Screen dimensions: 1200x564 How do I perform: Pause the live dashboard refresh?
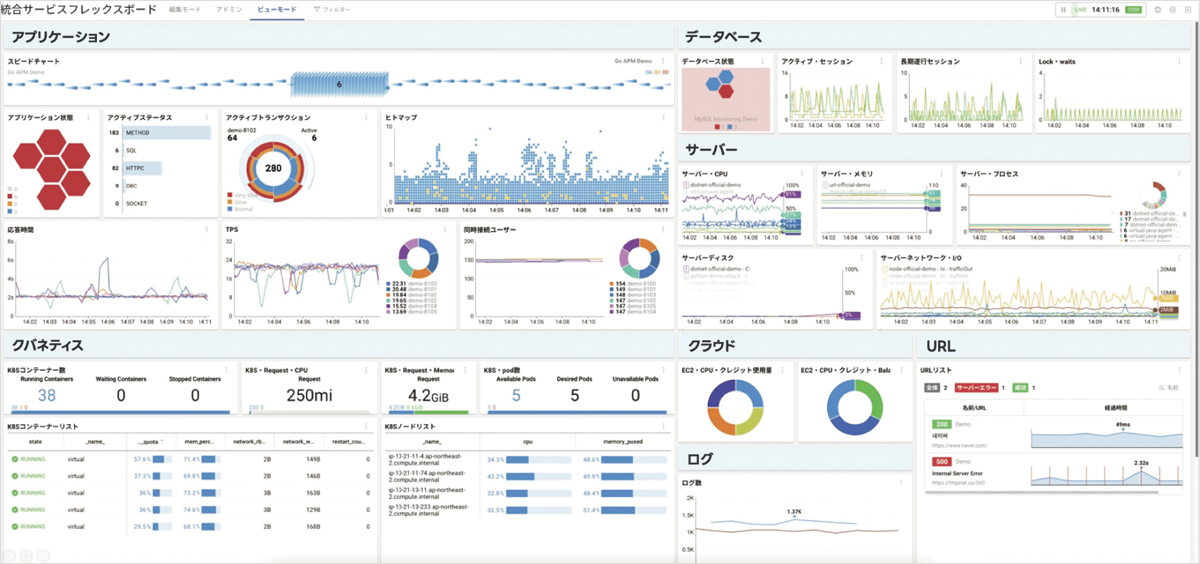click(1063, 9)
